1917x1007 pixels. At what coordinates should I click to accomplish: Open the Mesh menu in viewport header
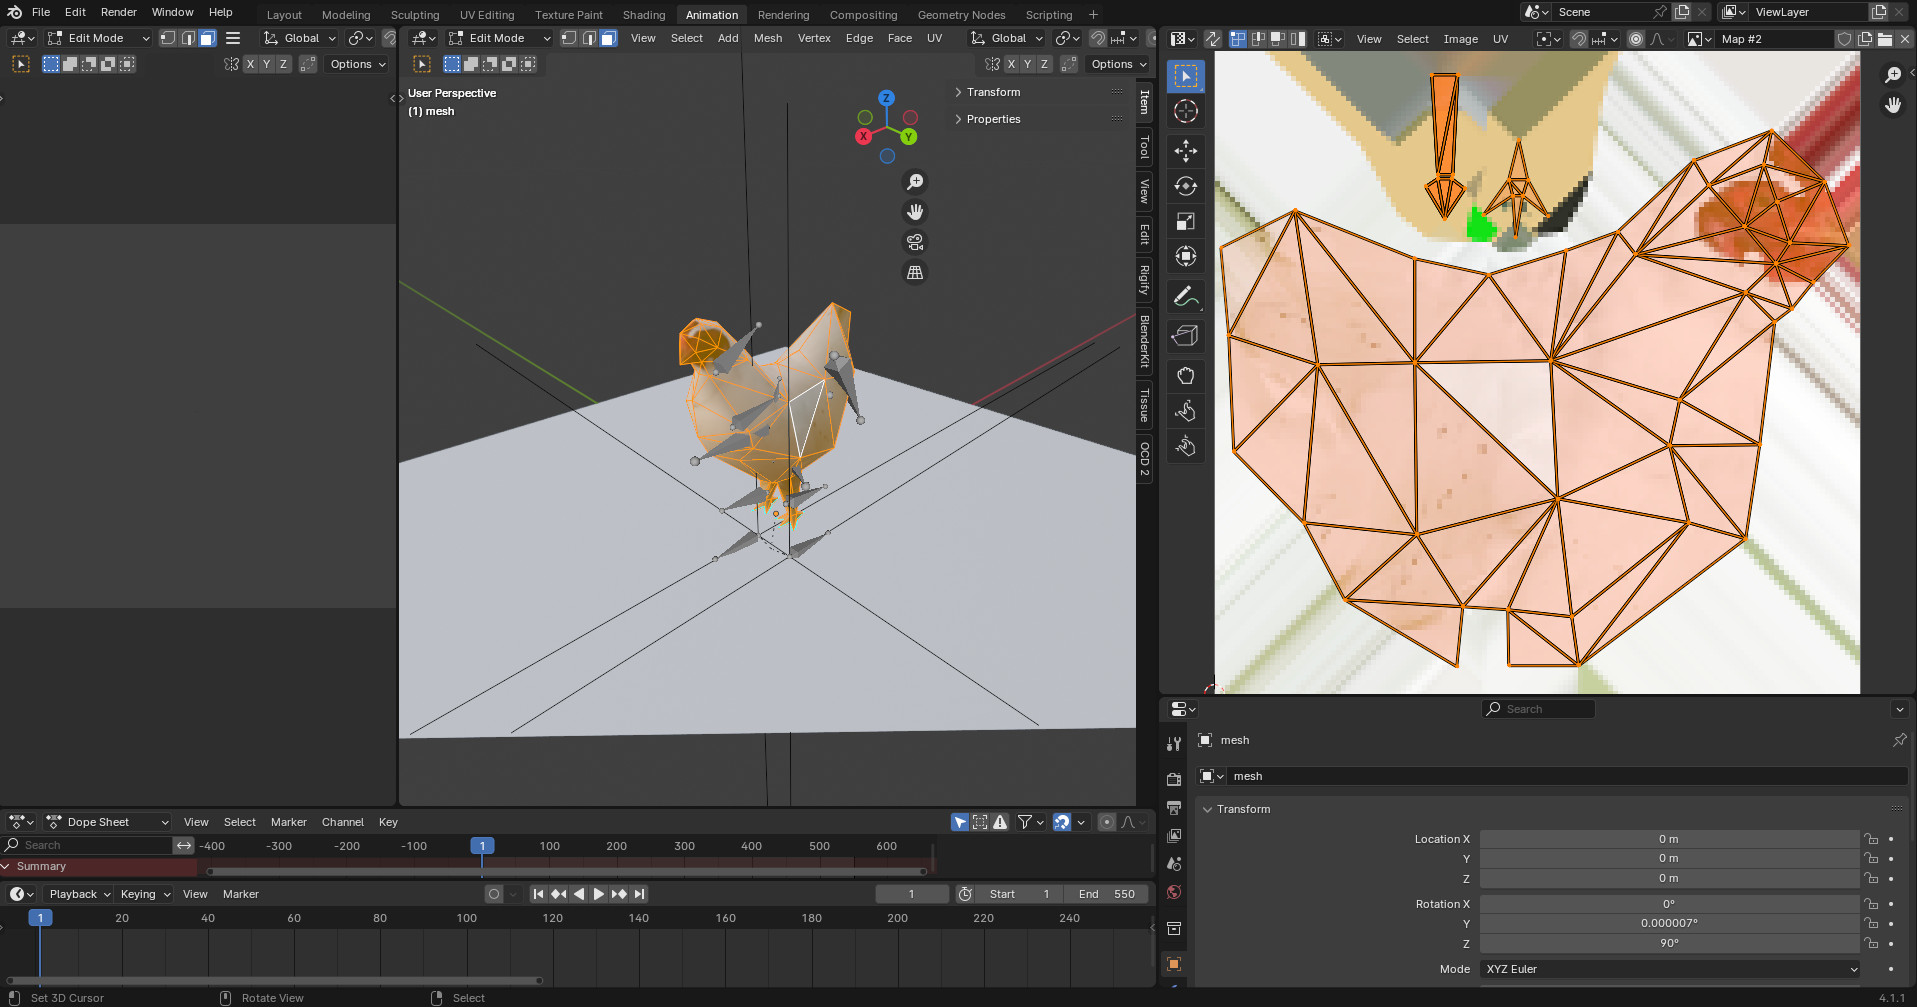pos(767,38)
